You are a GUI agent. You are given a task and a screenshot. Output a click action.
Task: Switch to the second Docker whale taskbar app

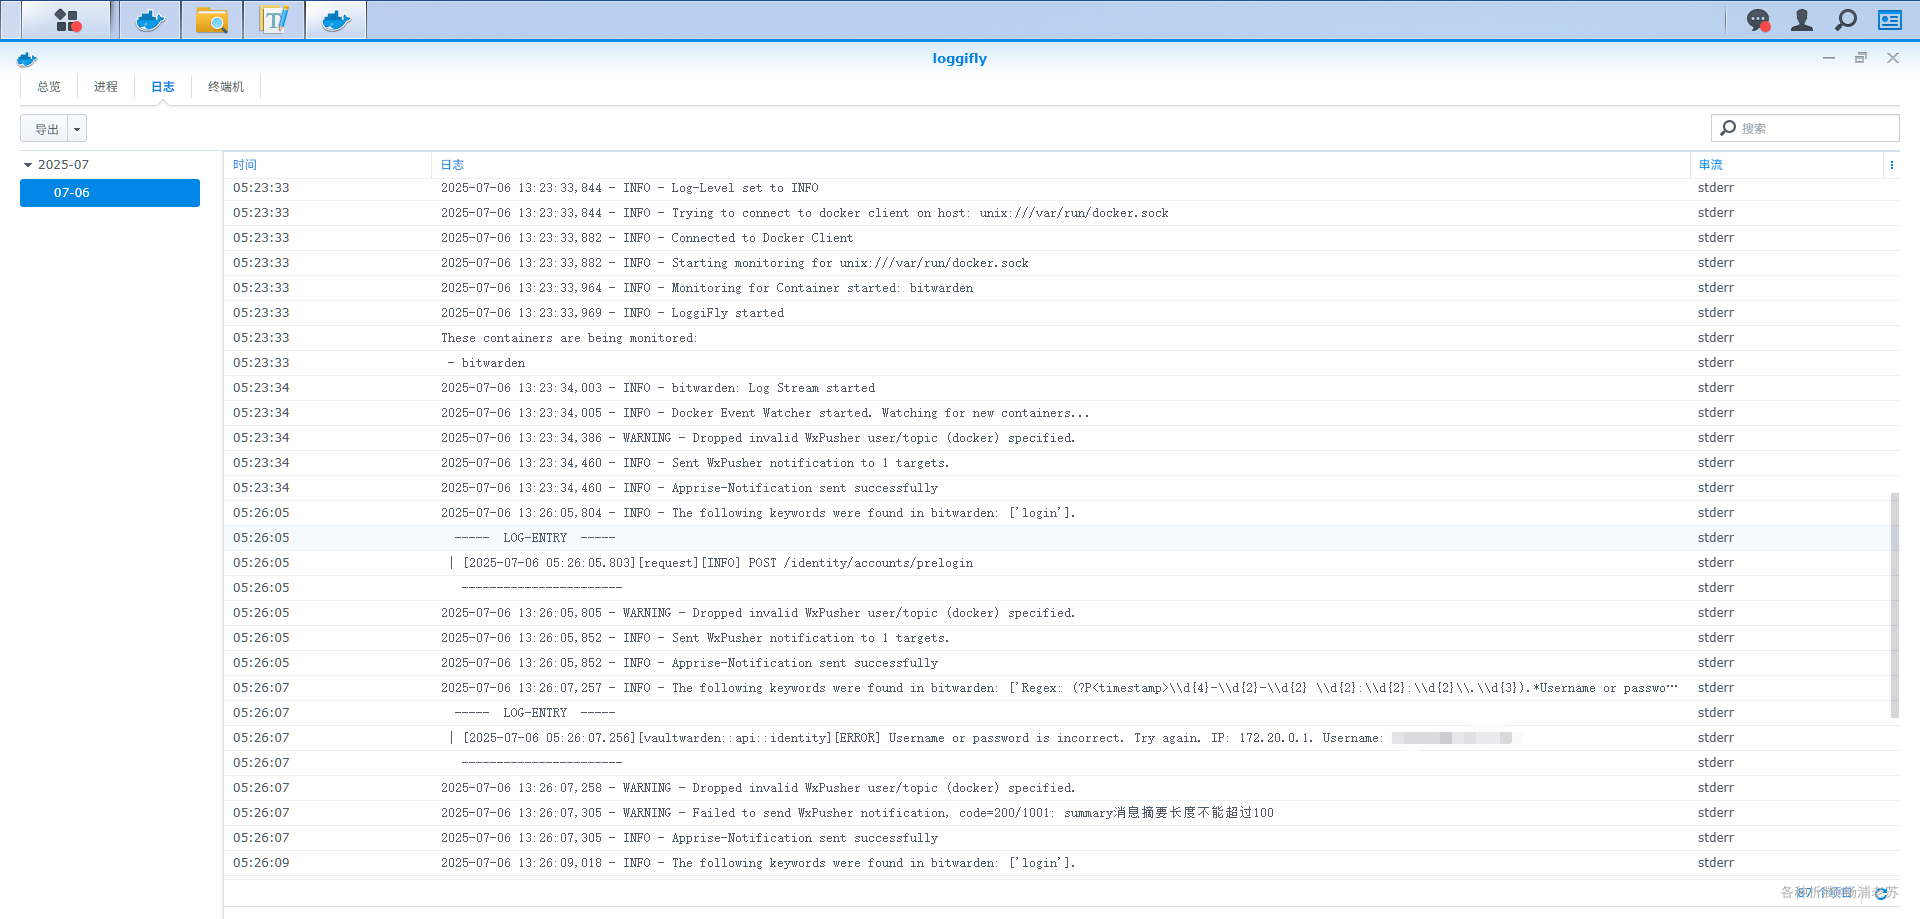point(336,20)
